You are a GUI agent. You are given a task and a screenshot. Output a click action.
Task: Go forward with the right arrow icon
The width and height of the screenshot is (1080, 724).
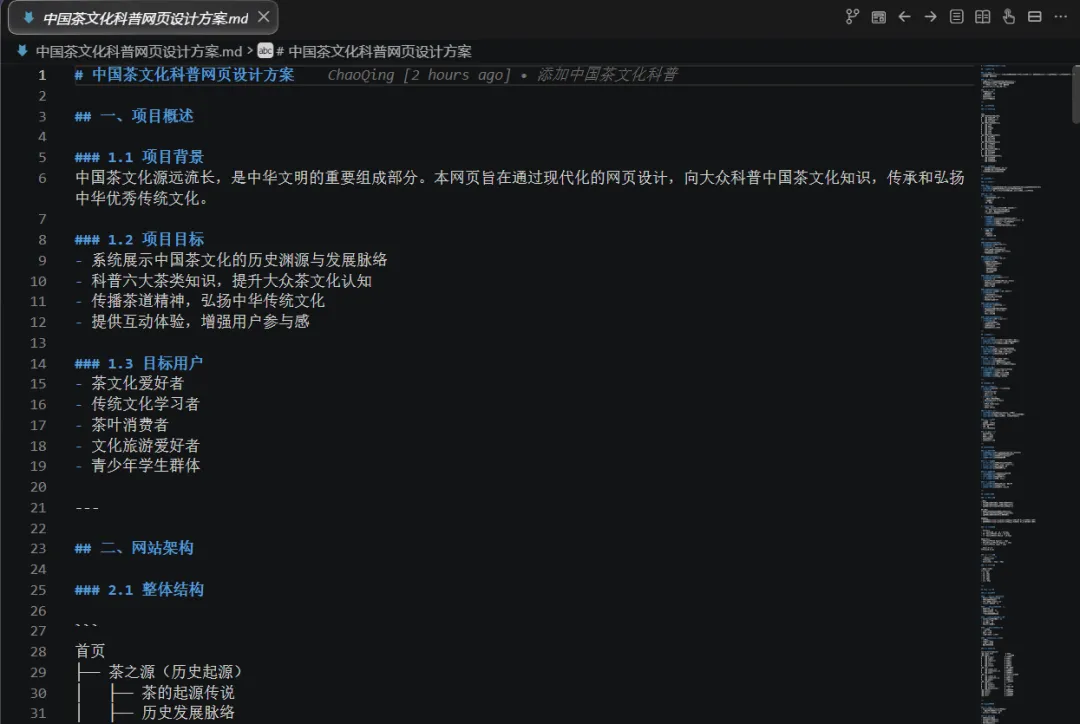tap(931, 17)
